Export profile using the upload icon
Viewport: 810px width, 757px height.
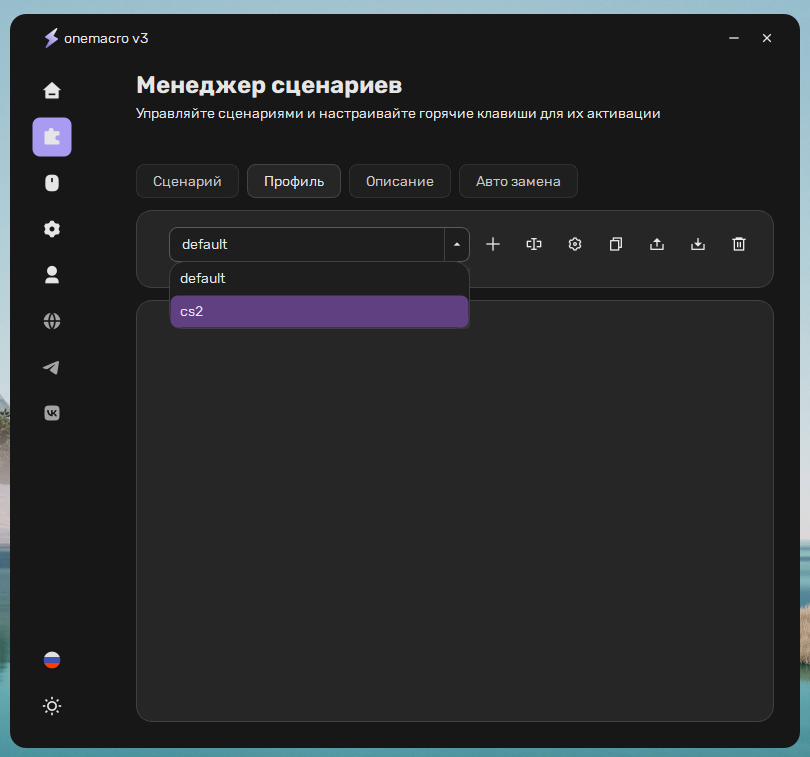[657, 244]
